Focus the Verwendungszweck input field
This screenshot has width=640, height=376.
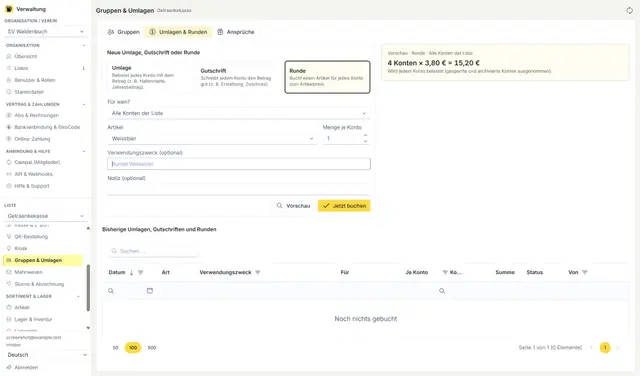(x=239, y=164)
